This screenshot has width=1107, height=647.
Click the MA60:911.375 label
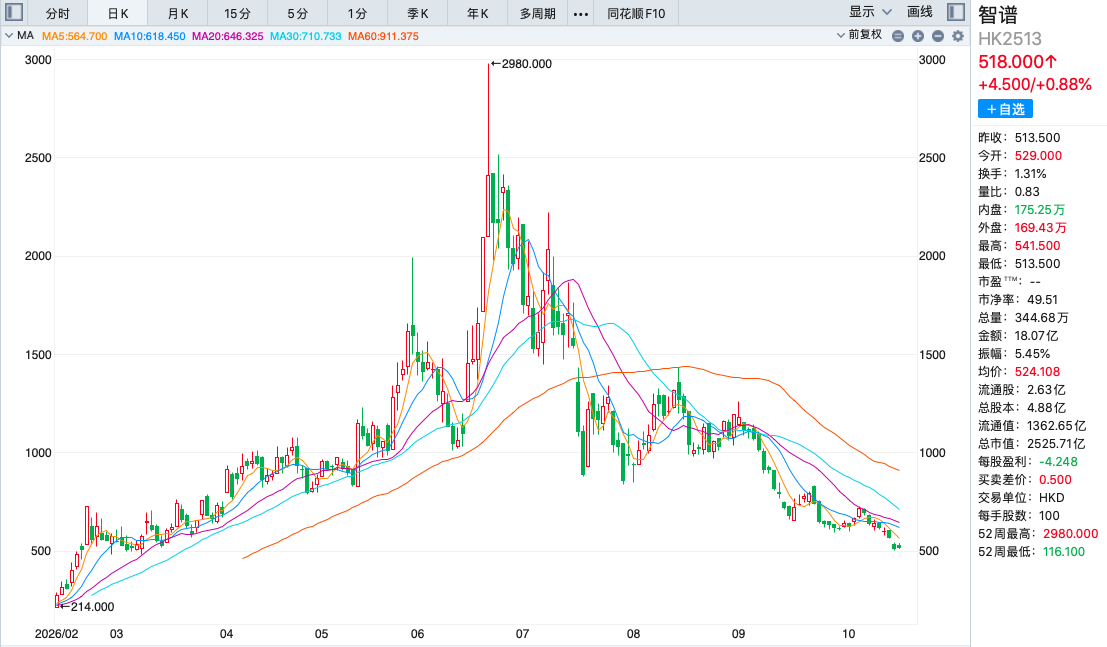(383, 36)
